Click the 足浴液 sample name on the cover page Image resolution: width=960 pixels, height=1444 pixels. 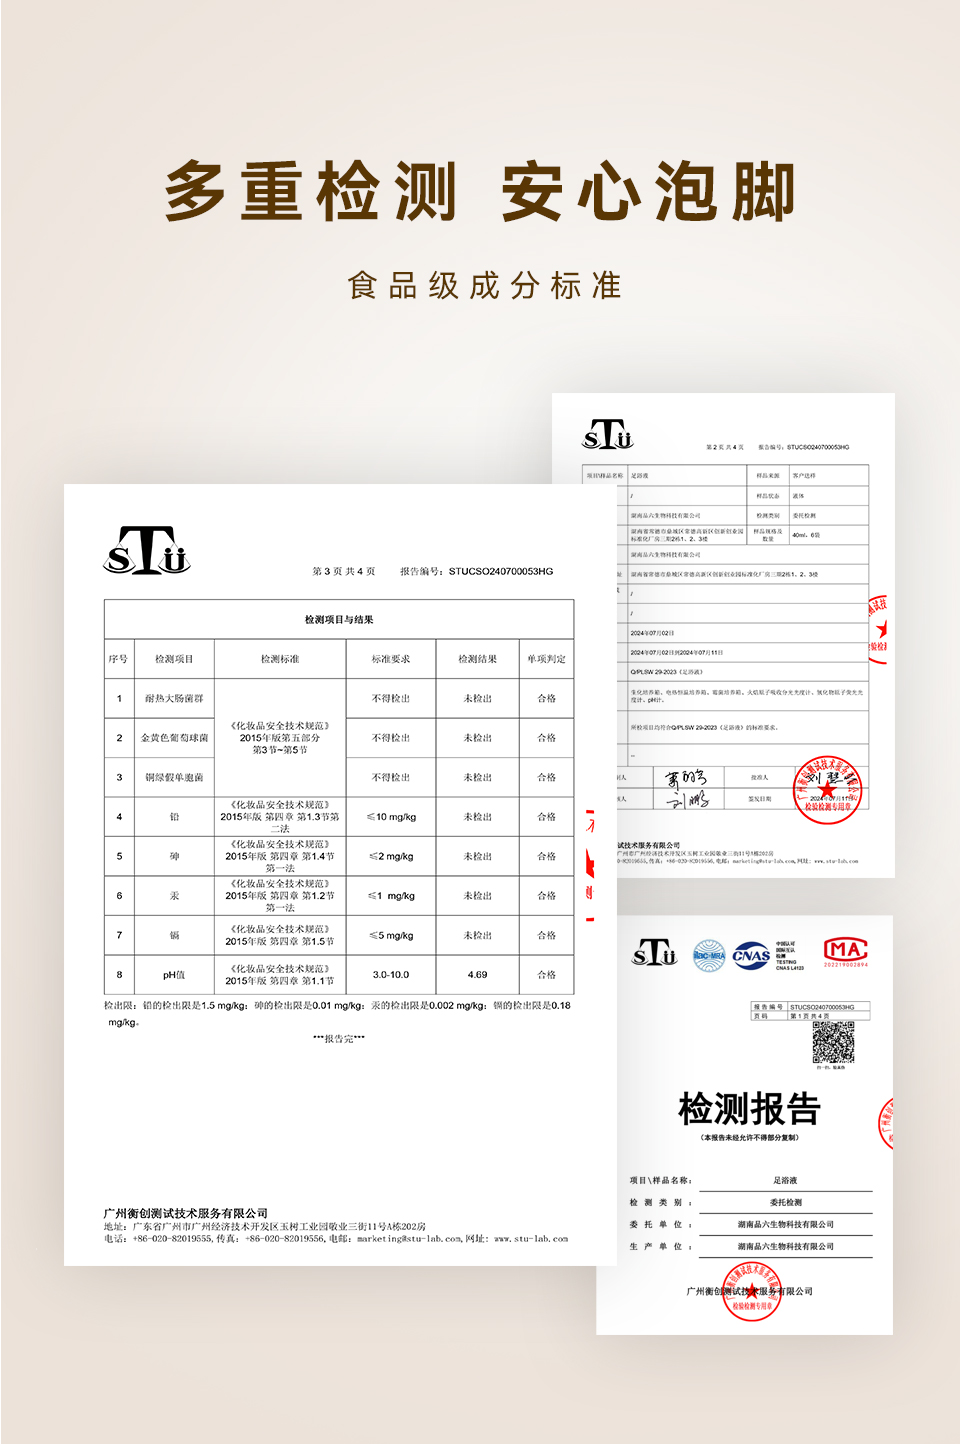coord(785,1180)
